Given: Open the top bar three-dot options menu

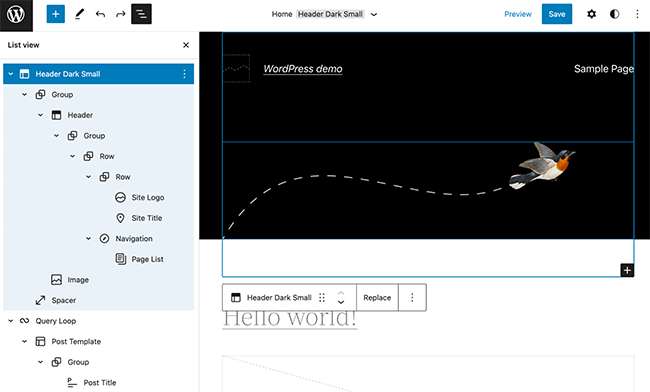Looking at the screenshot, I should [x=637, y=14].
